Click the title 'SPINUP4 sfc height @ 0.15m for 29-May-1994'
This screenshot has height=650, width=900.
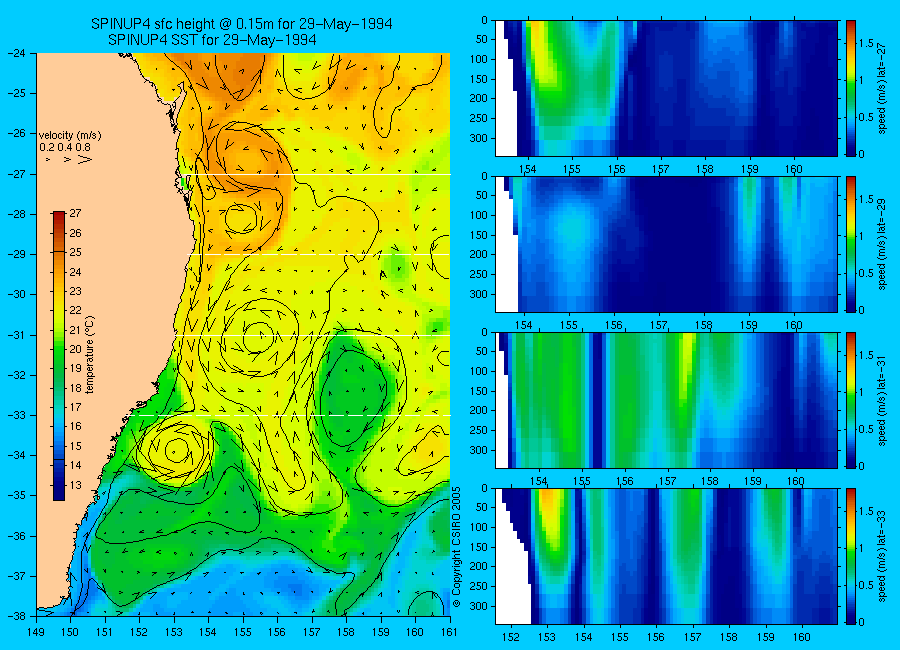tap(242, 24)
